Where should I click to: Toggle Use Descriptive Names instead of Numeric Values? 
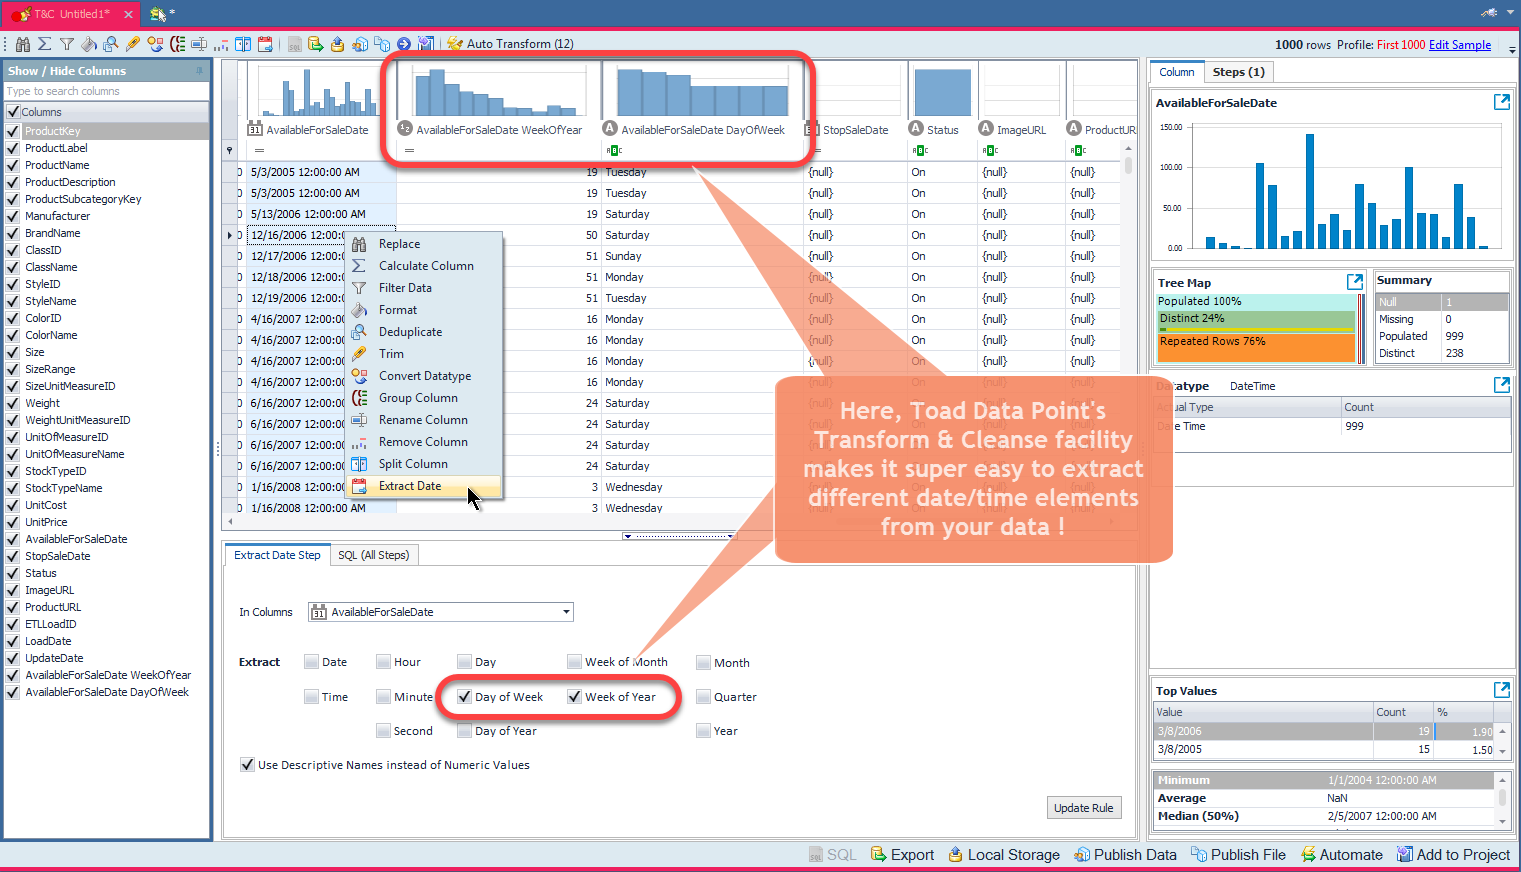click(x=247, y=765)
